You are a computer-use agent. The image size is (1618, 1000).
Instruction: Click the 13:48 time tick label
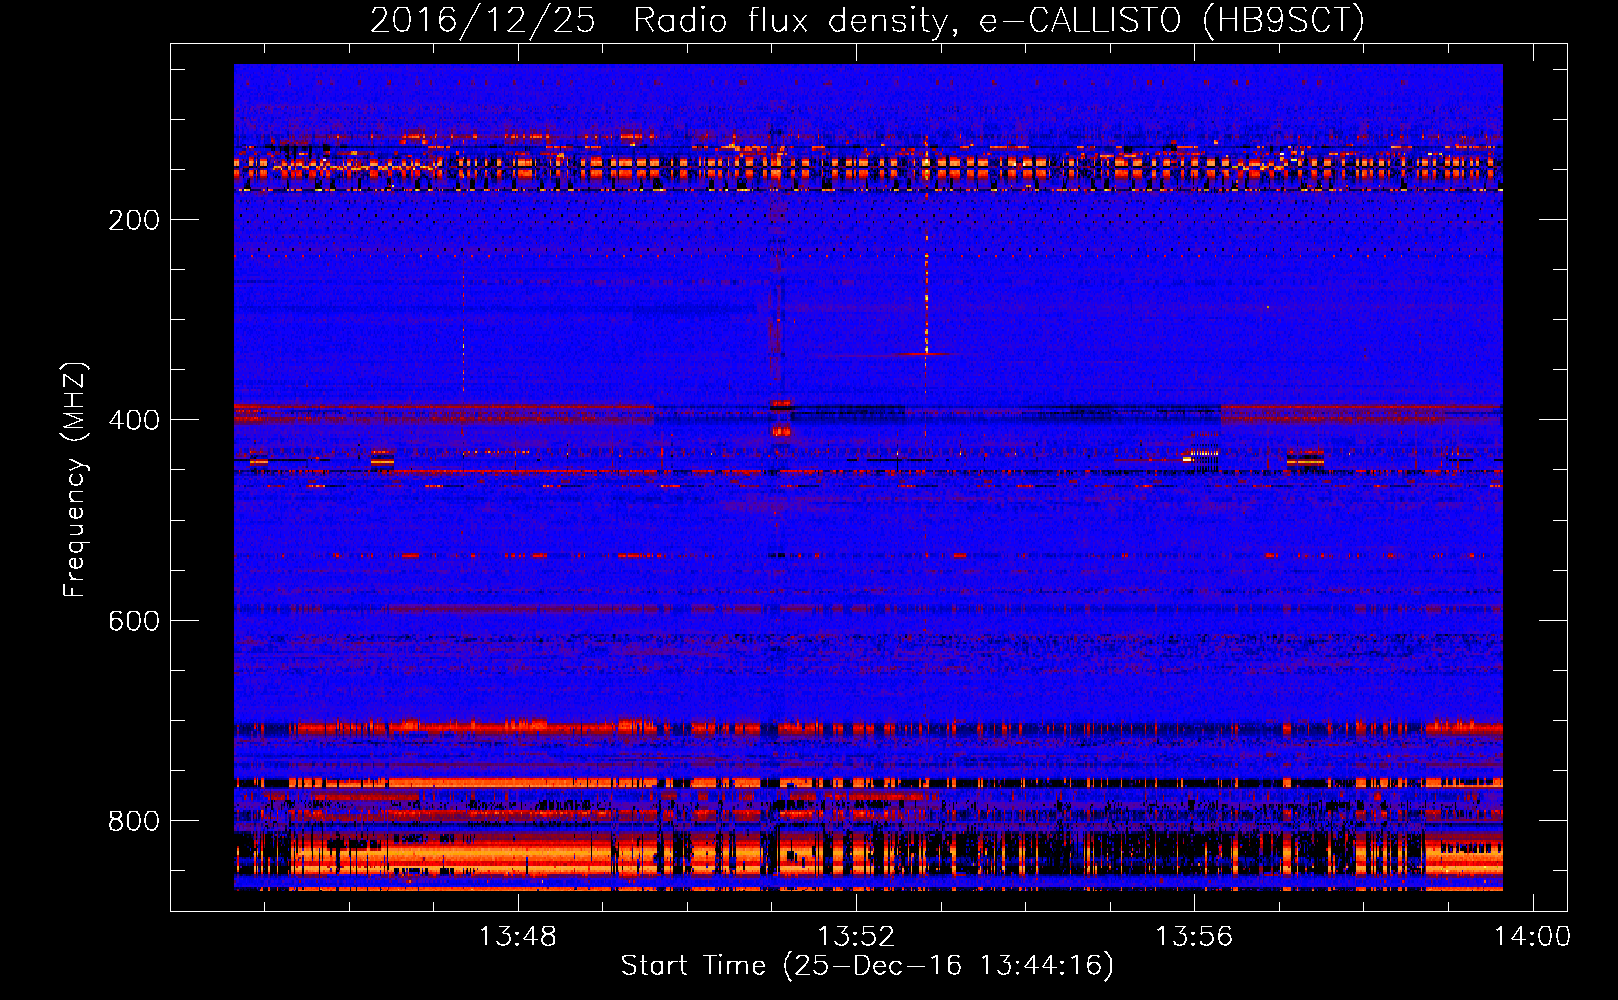[517, 937]
